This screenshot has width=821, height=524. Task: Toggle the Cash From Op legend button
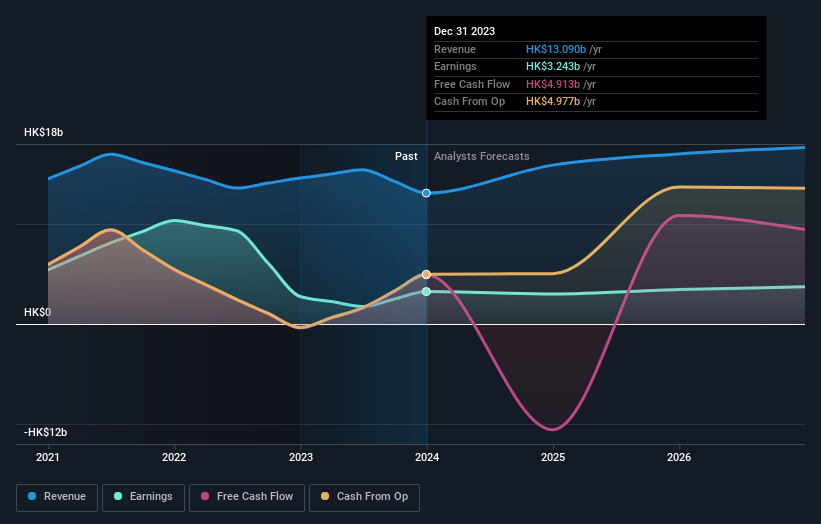click(364, 497)
